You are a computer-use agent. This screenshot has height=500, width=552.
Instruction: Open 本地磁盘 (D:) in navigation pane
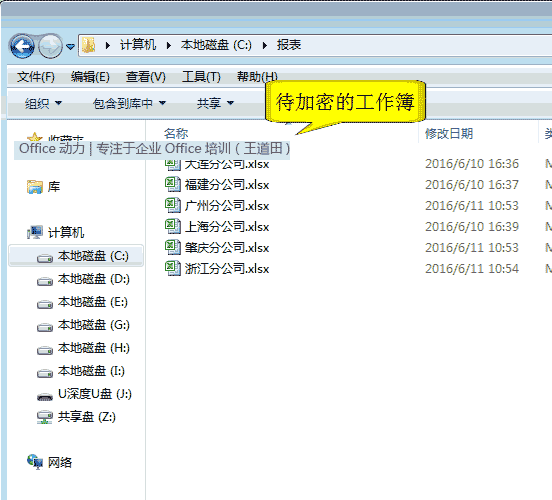94,279
